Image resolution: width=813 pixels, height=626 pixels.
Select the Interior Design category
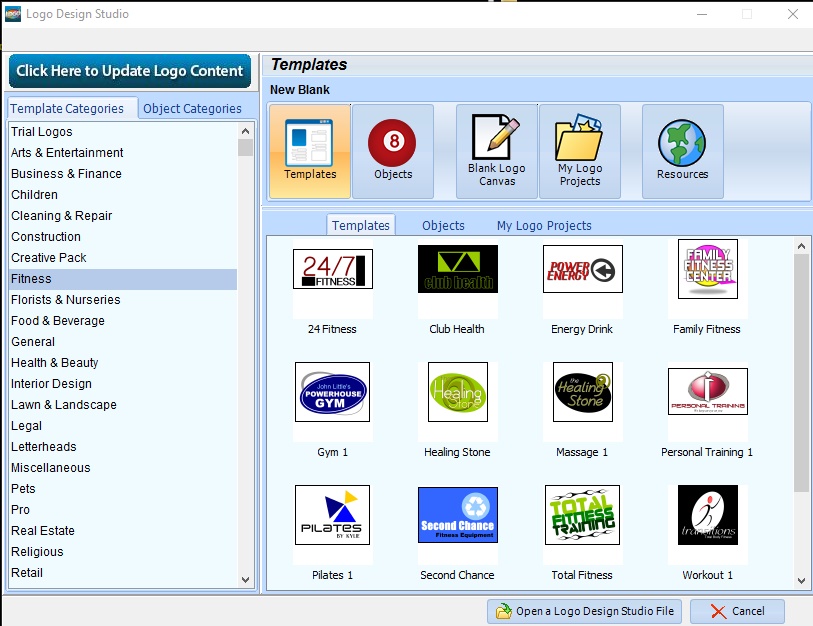(123, 384)
